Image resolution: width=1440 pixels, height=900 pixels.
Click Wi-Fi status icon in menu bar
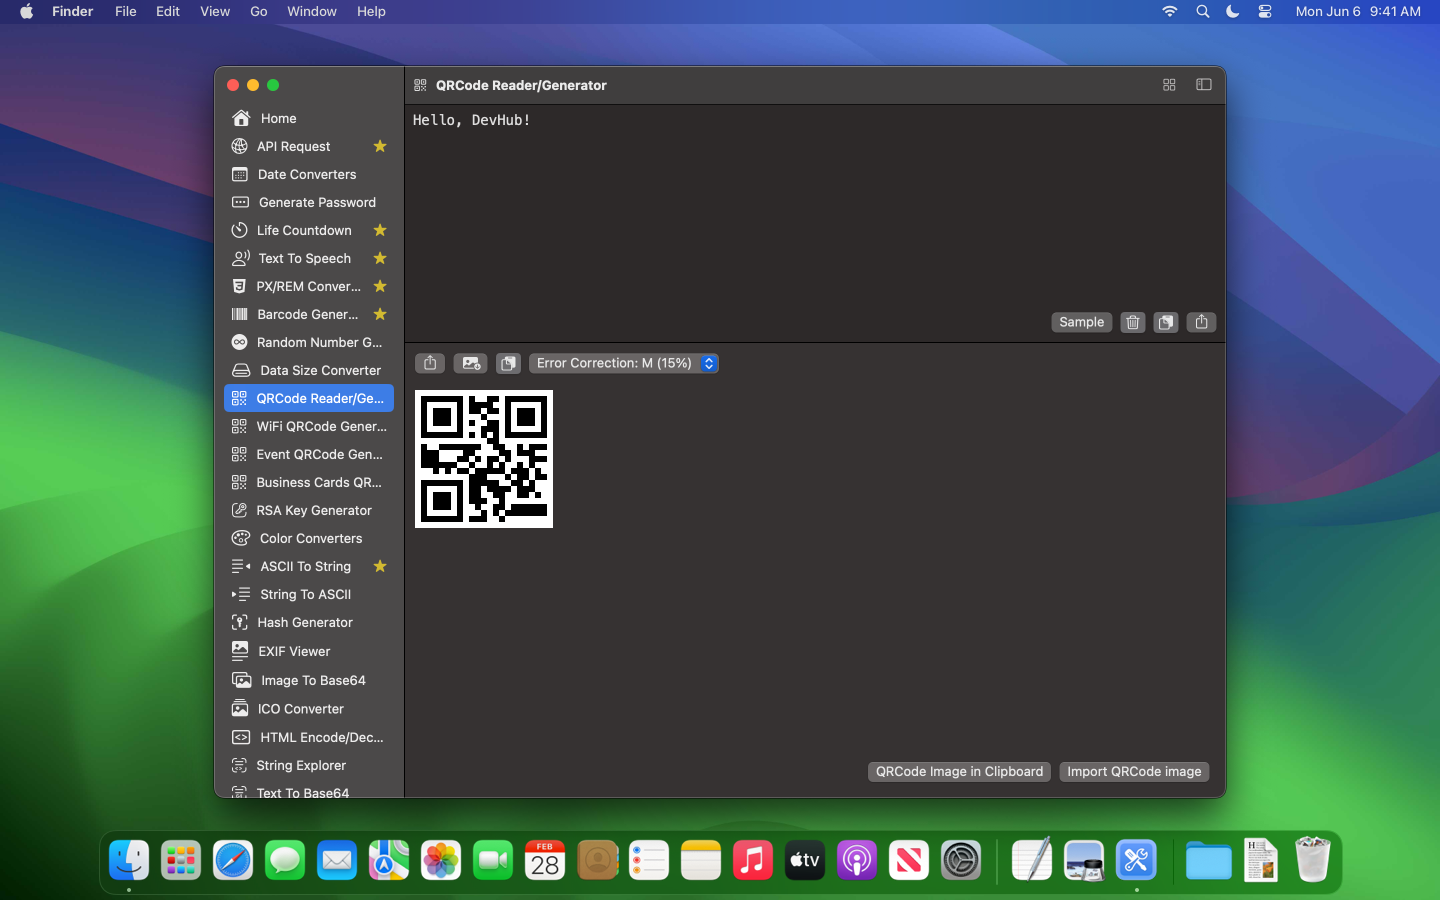[x=1170, y=11]
